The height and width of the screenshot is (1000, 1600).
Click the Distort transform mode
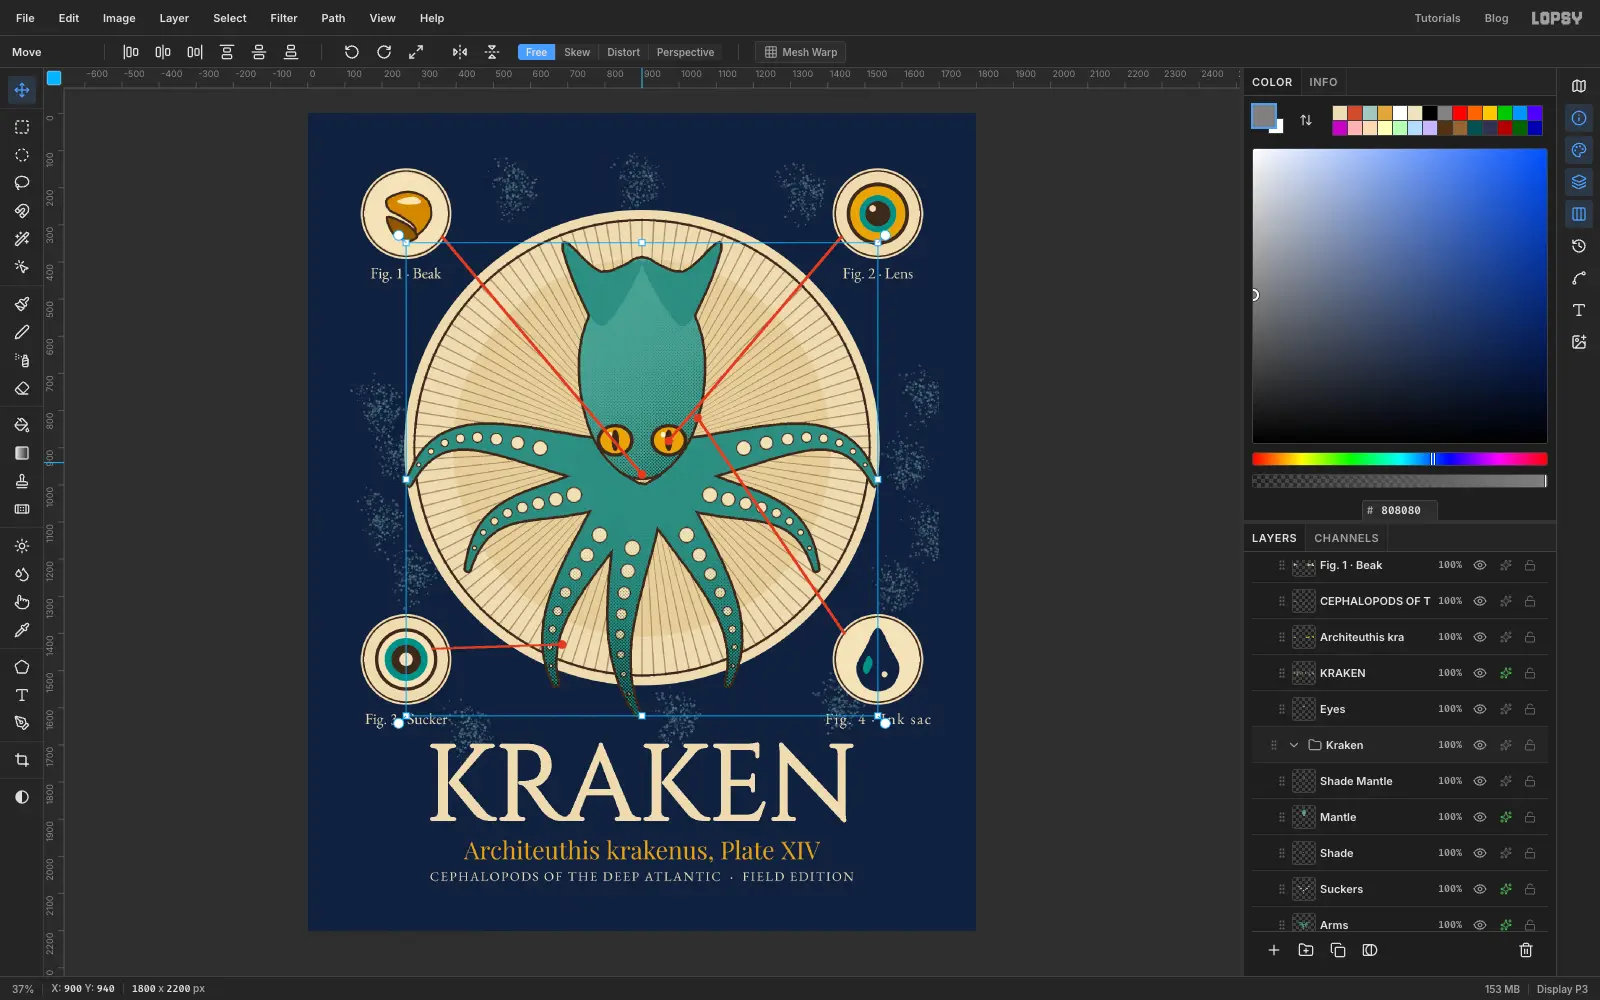(x=623, y=52)
